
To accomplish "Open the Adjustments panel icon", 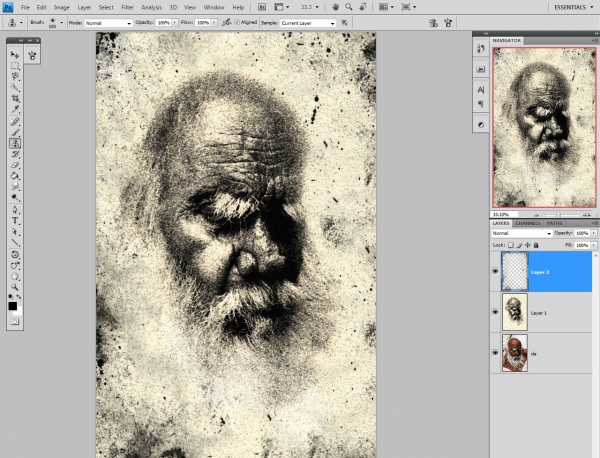I will pyautogui.click(x=481, y=125).
